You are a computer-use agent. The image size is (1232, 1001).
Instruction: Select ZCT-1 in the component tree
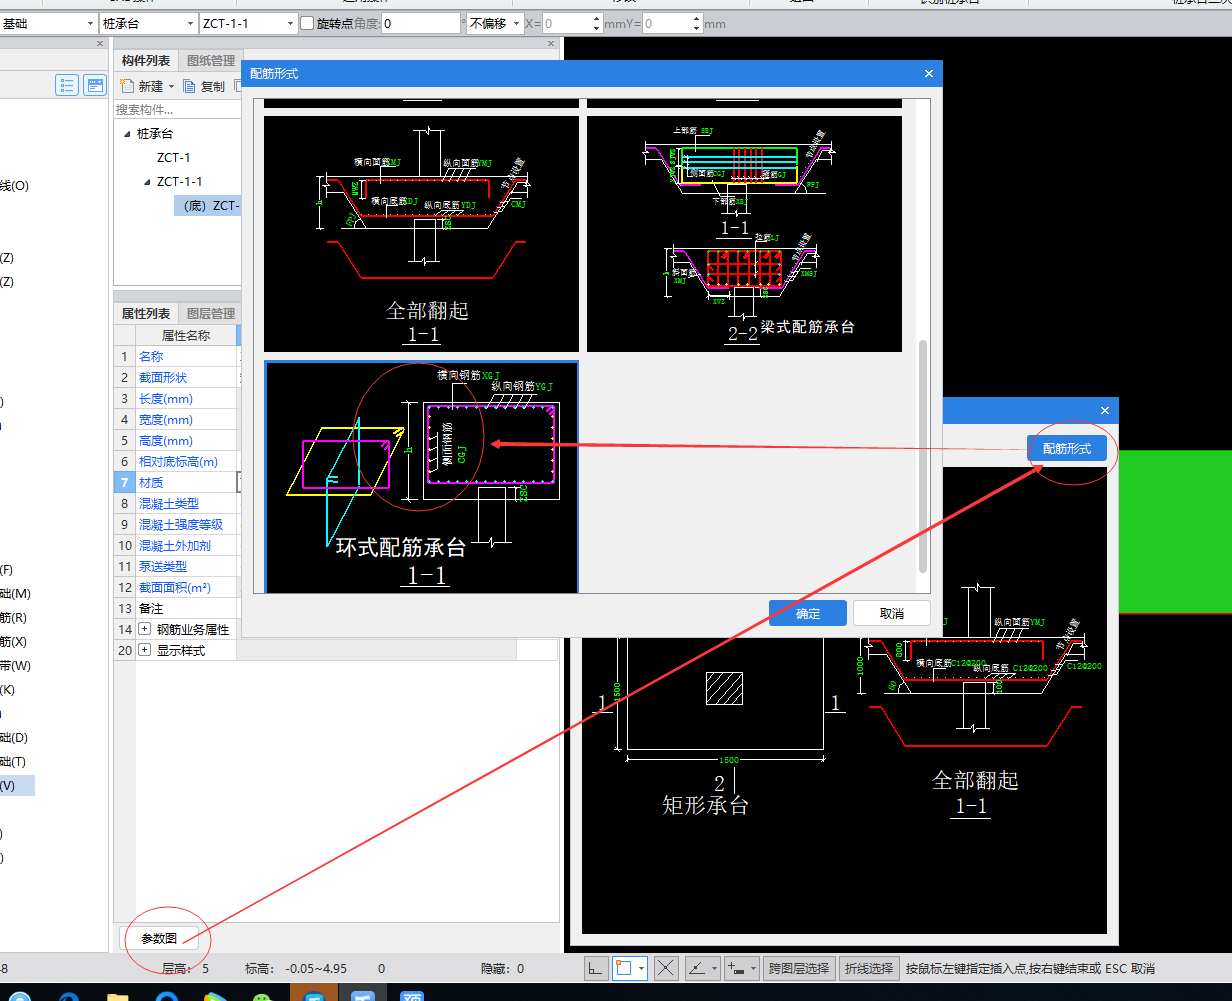[173, 158]
